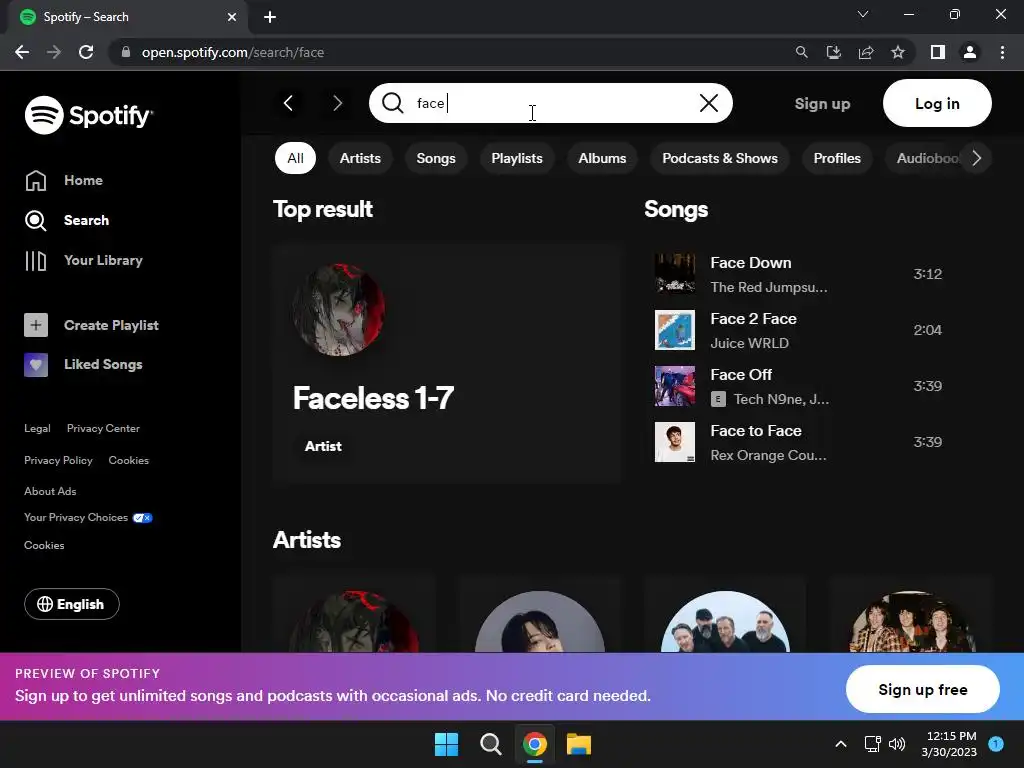Toggle Your Privacy Choices switch icon
Image resolution: width=1024 pixels, height=768 pixels.
(142, 518)
